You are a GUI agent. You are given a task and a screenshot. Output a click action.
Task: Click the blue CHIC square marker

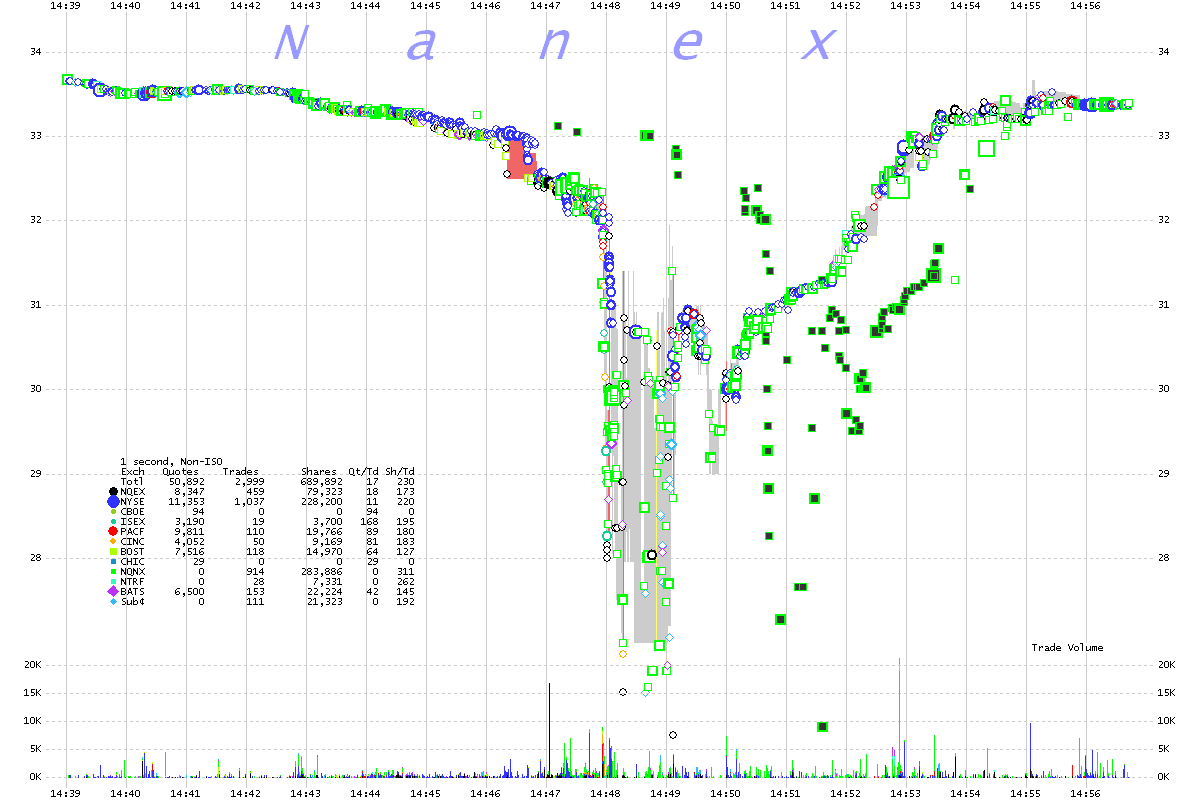pos(113,561)
